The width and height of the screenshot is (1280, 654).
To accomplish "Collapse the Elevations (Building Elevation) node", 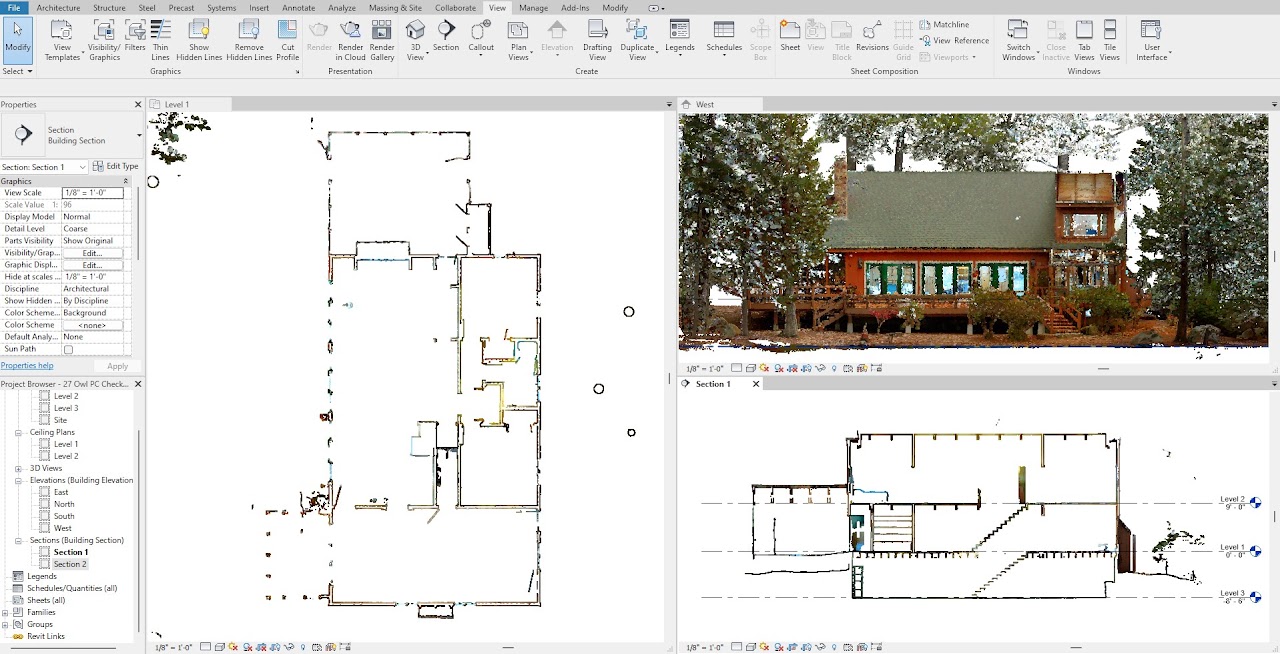I will pos(18,480).
